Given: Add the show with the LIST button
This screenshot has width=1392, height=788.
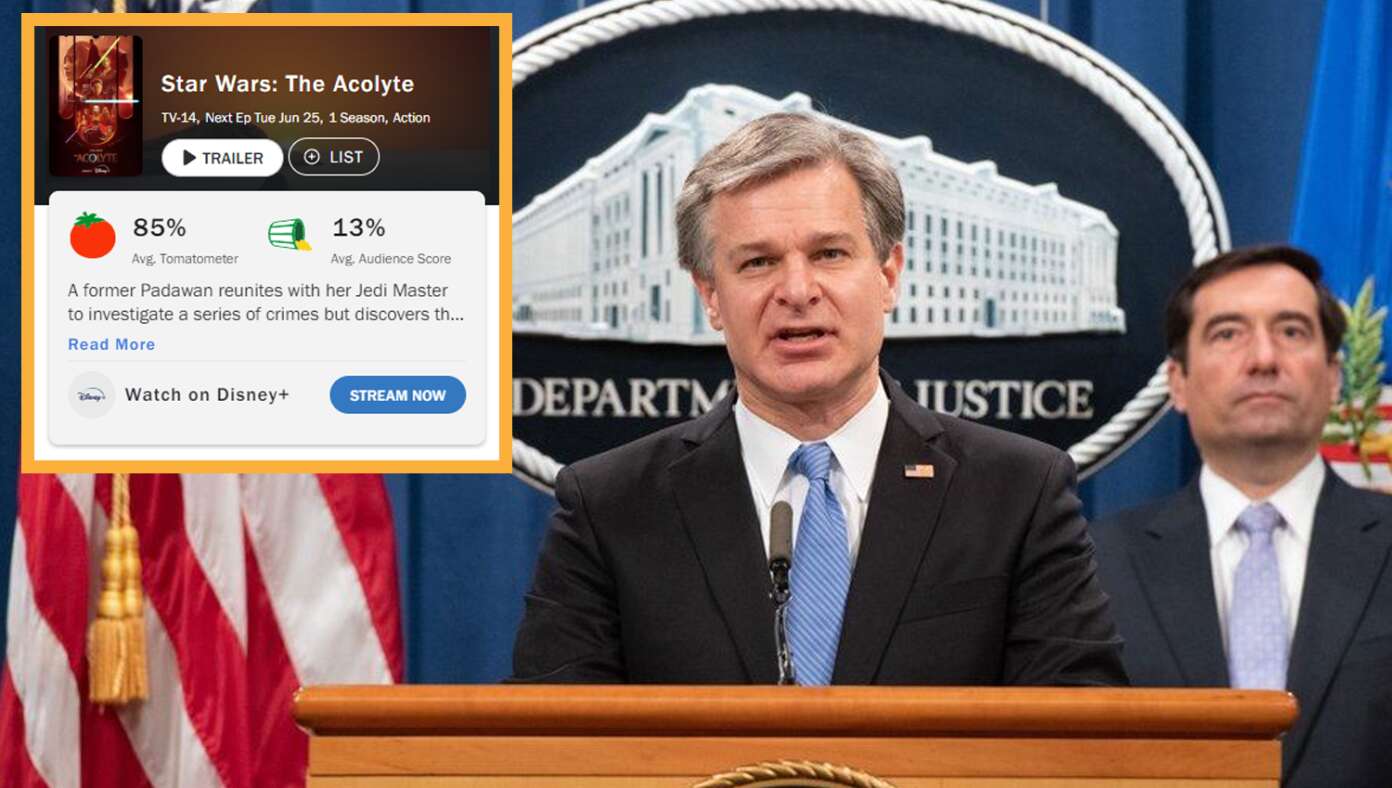Looking at the screenshot, I should (334, 157).
